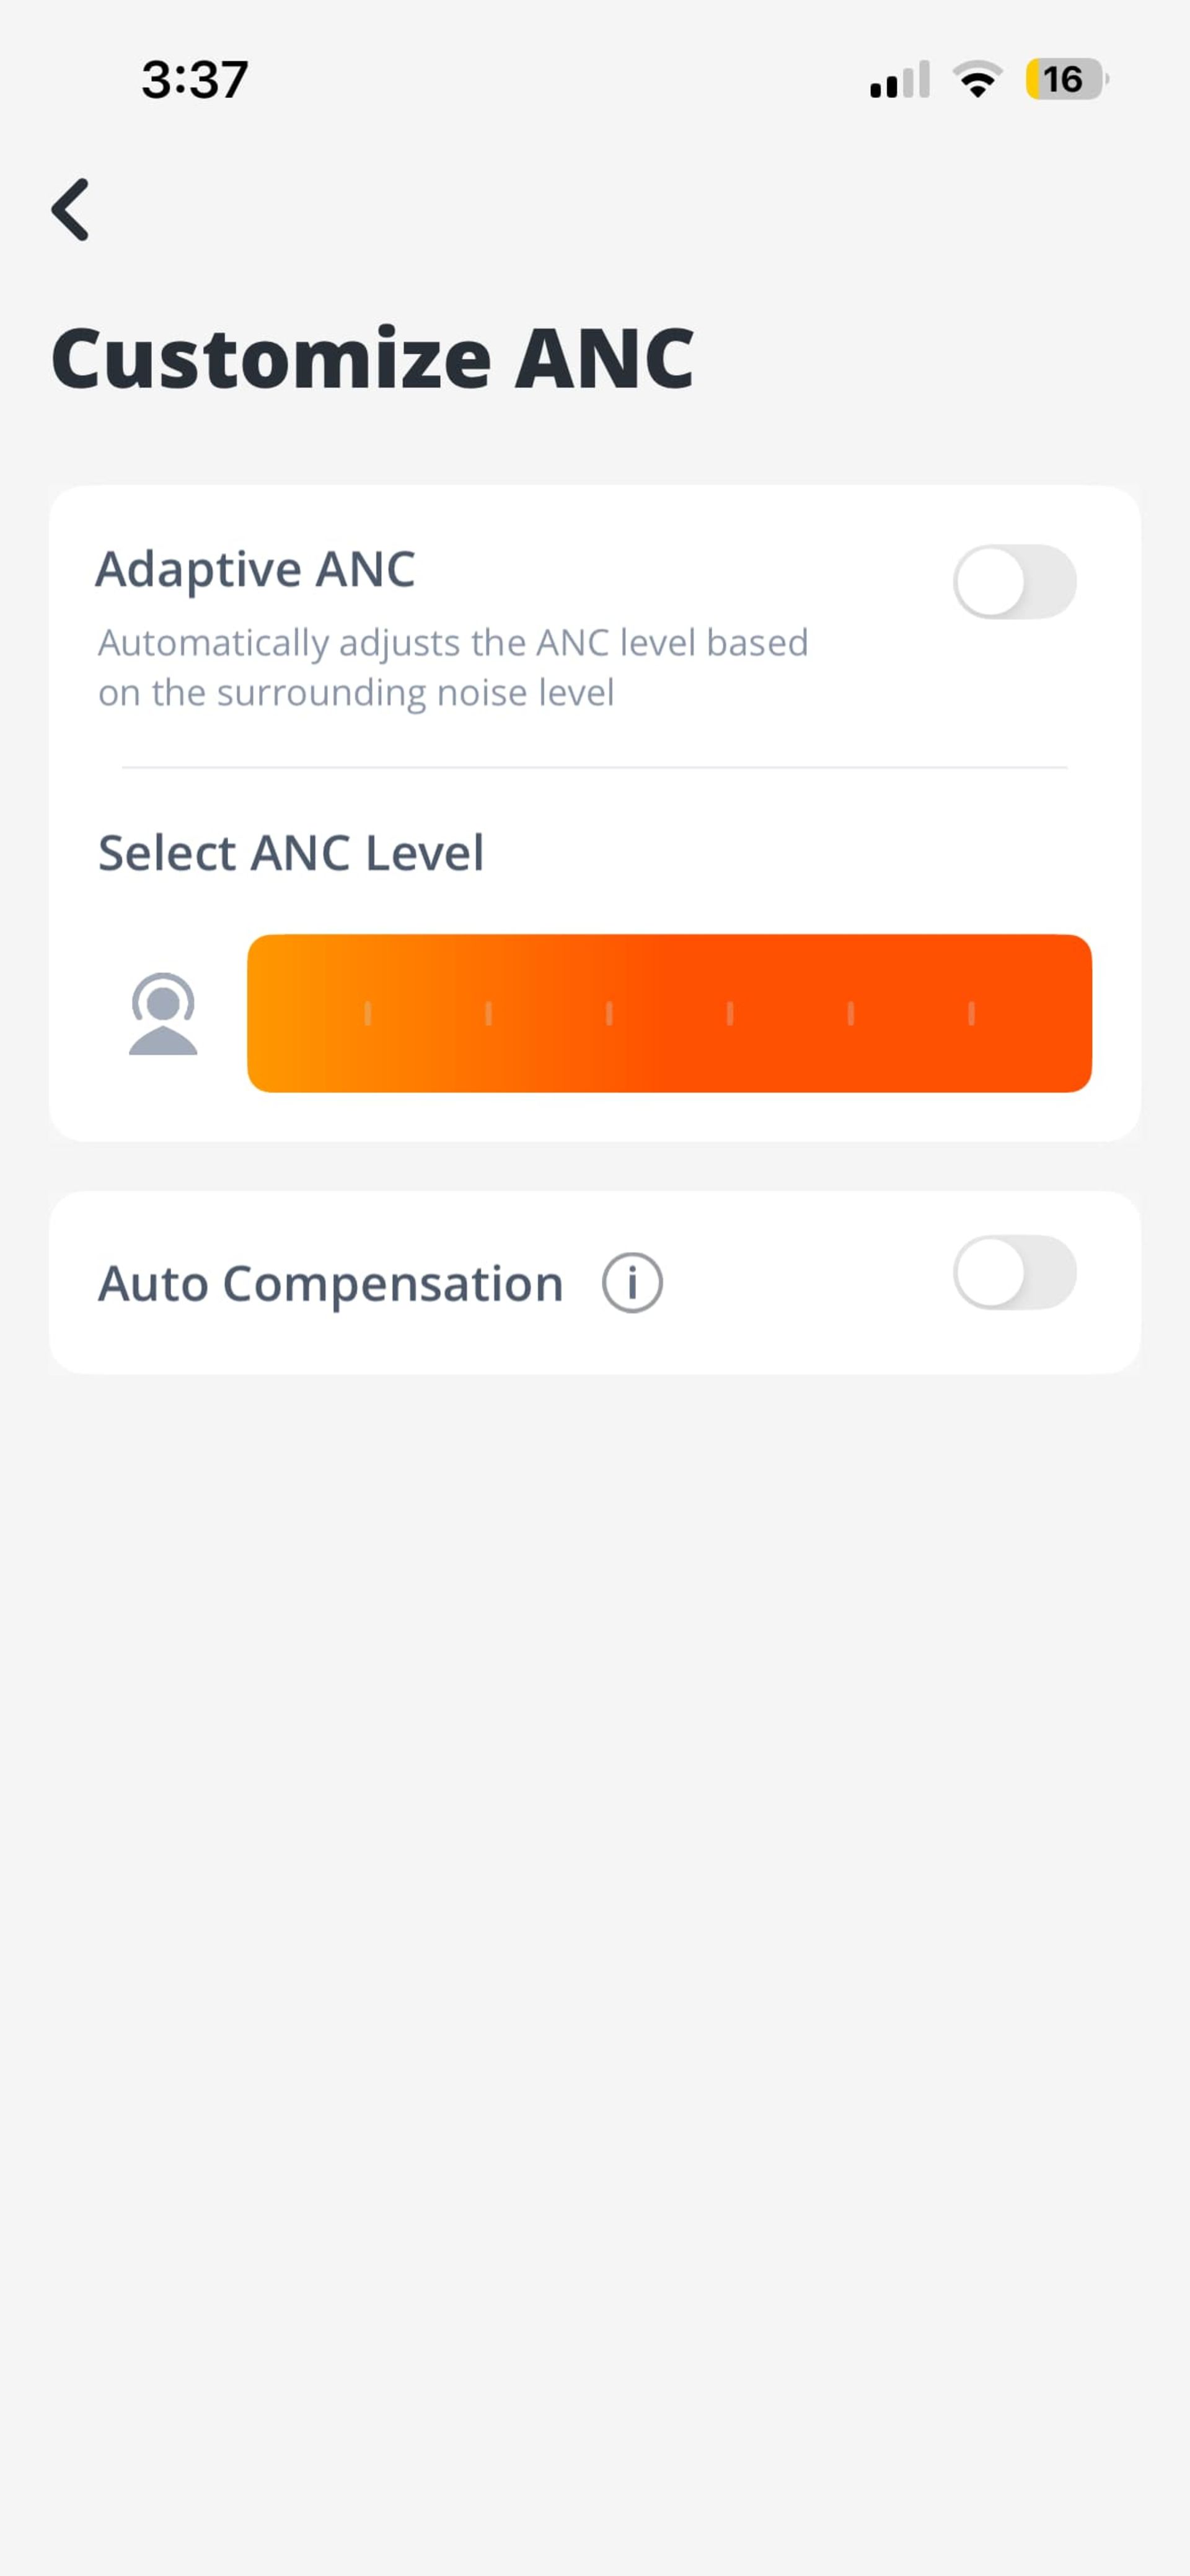Tap the Auto Compensation label text
This screenshot has width=1190, height=2576.
(x=331, y=1283)
